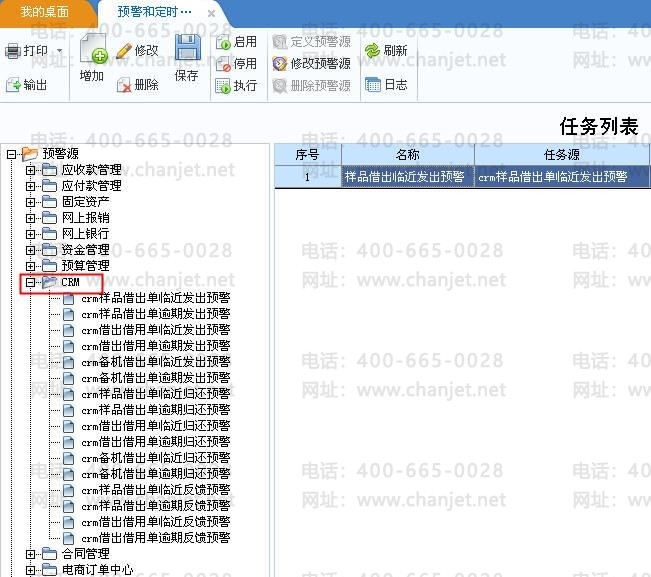Select crm备机借出单临近归还预警 tree item
Image resolution: width=651 pixels, height=577 pixels.
click(x=156, y=458)
